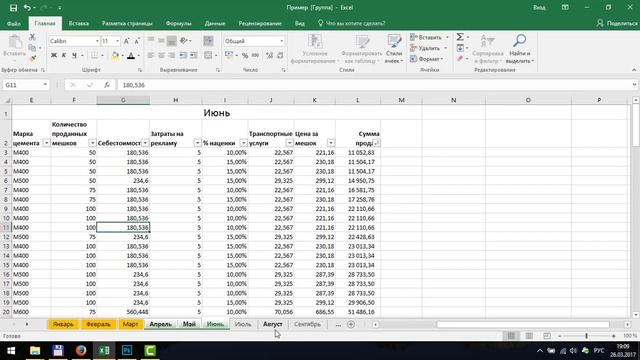Open the Общий number format dropdown

(x=282, y=41)
